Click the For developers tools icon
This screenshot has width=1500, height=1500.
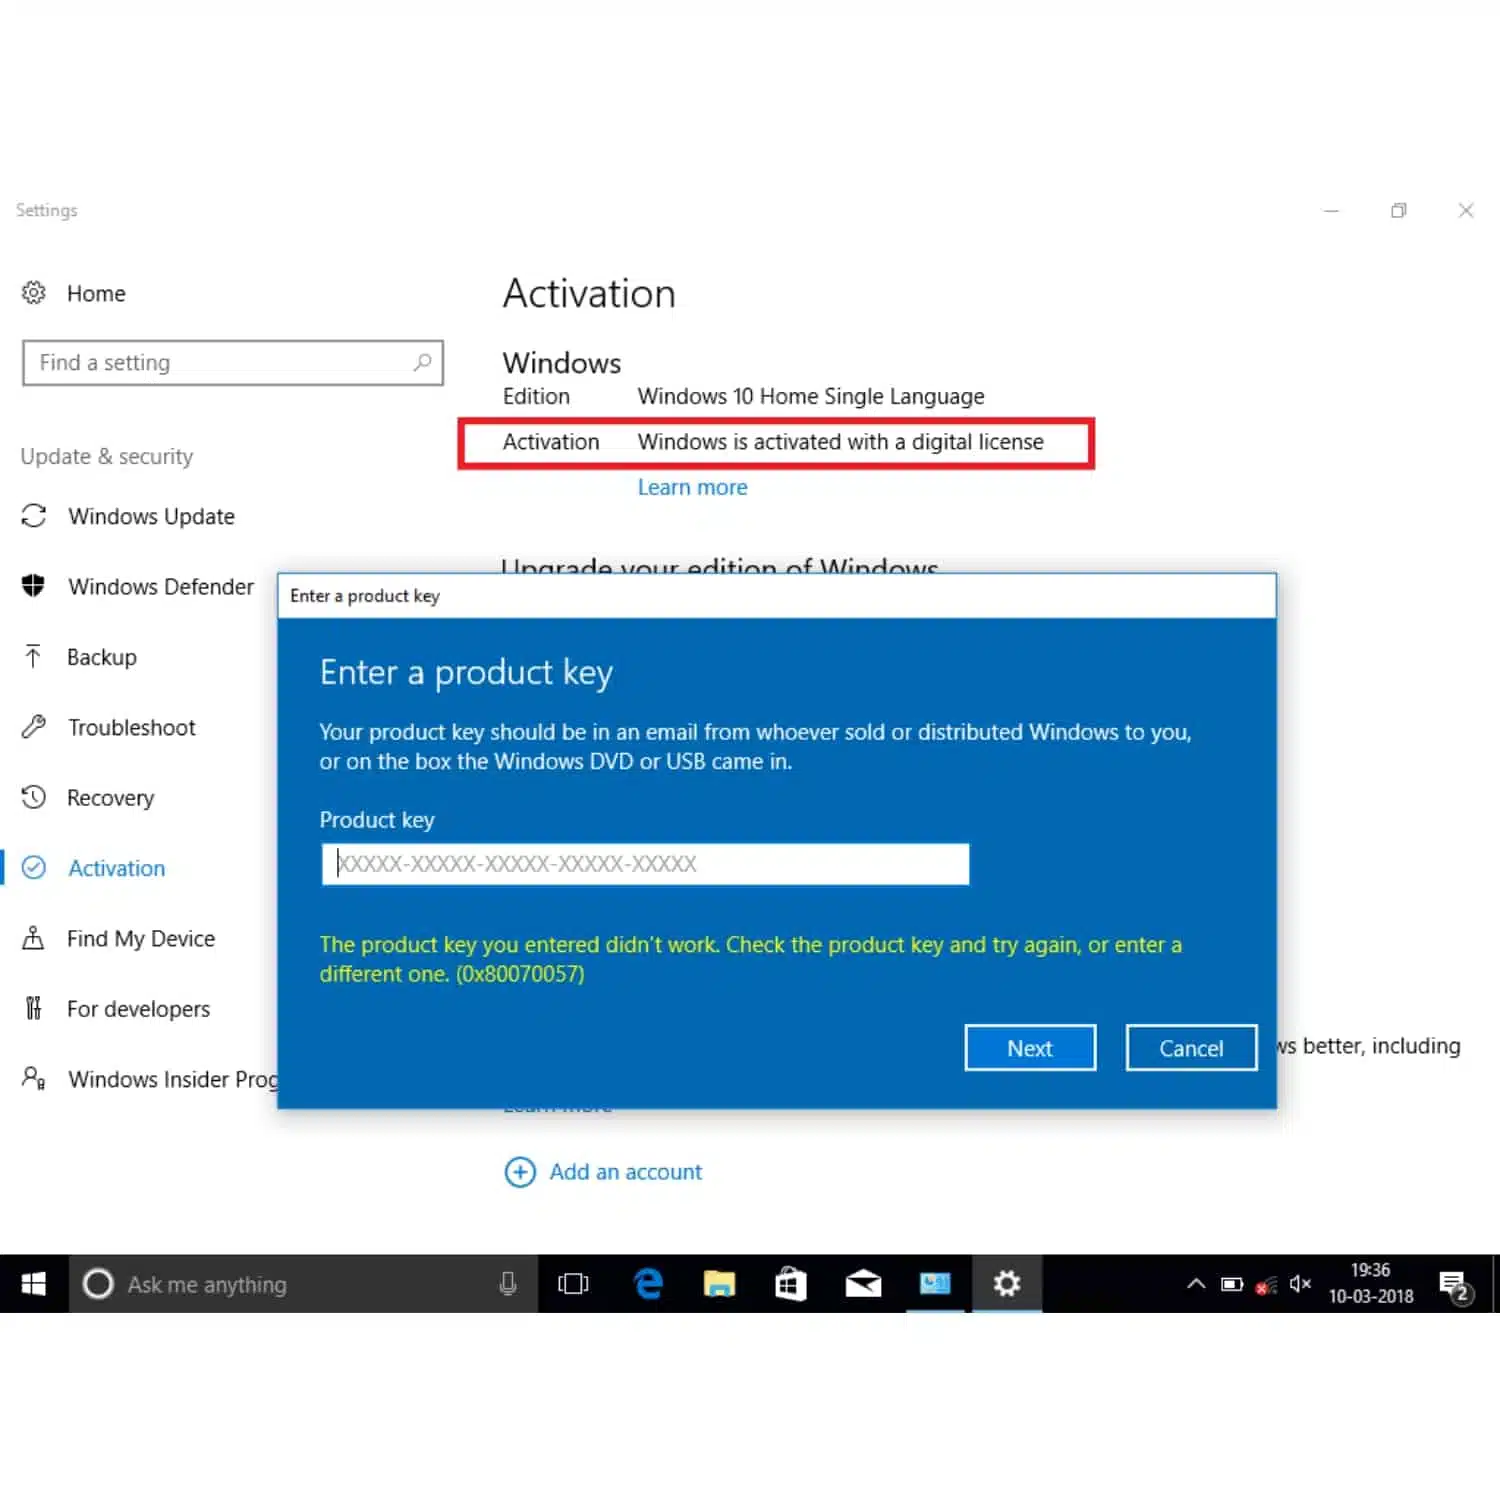tap(33, 1008)
